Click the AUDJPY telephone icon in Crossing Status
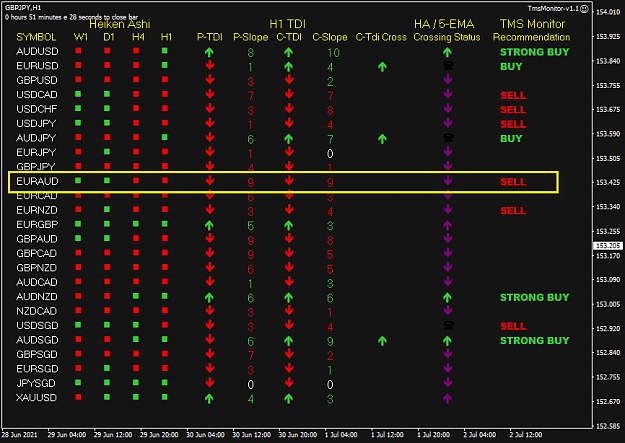Image resolution: width=625 pixels, height=443 pixels. pyautogui.click(x=448, y=138)
